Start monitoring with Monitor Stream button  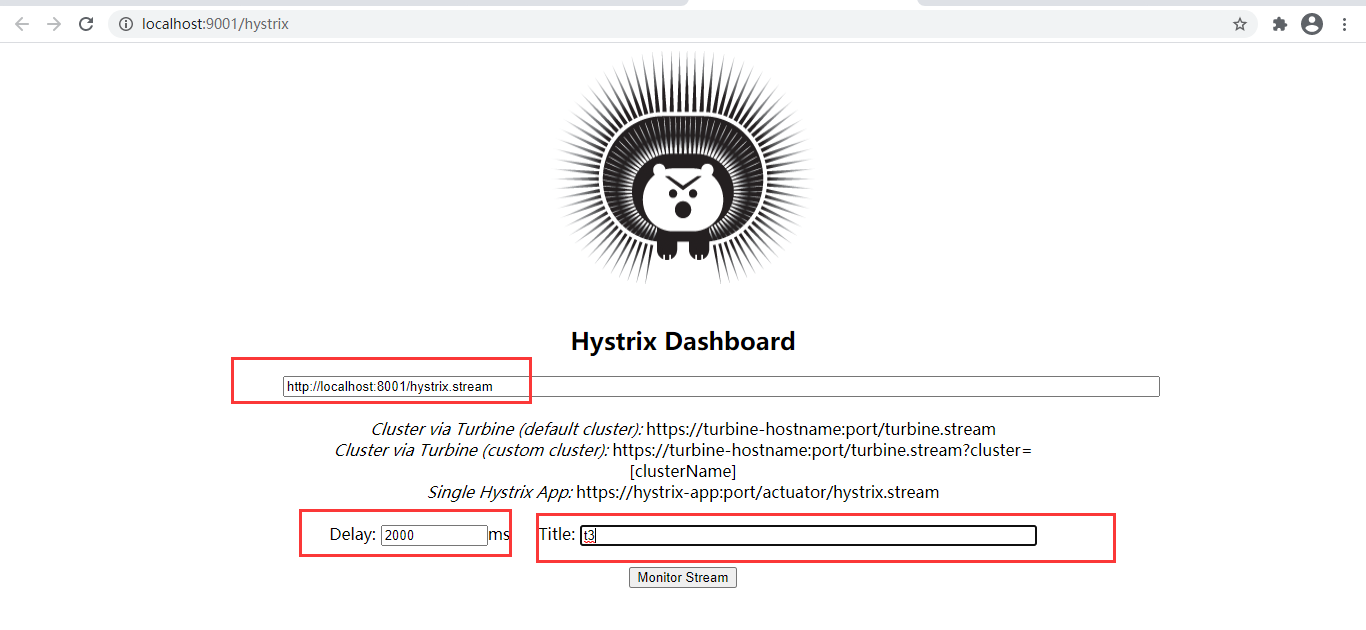coord(683,577)
